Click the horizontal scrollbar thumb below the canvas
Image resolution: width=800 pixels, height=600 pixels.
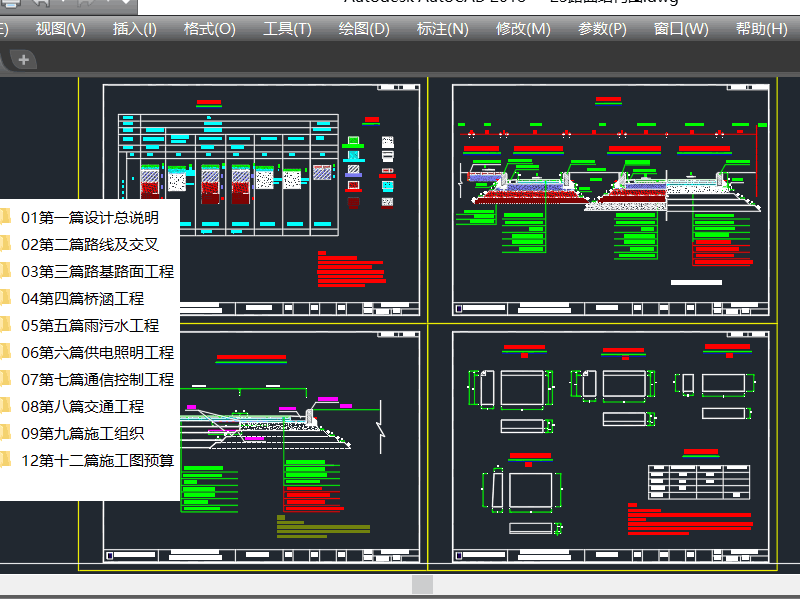(x=422, y=585)
